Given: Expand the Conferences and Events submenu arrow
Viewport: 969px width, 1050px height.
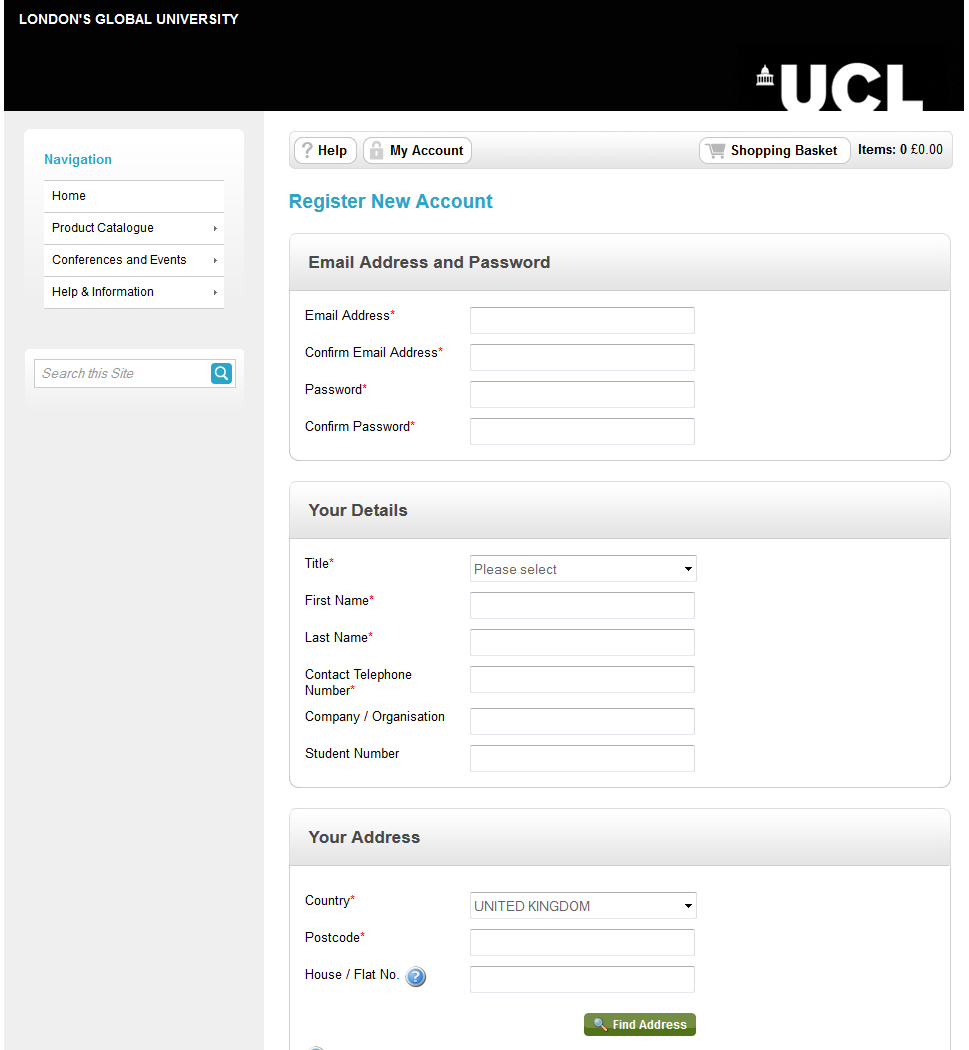Looking at the screenshot, I should (x=215, y=260).
